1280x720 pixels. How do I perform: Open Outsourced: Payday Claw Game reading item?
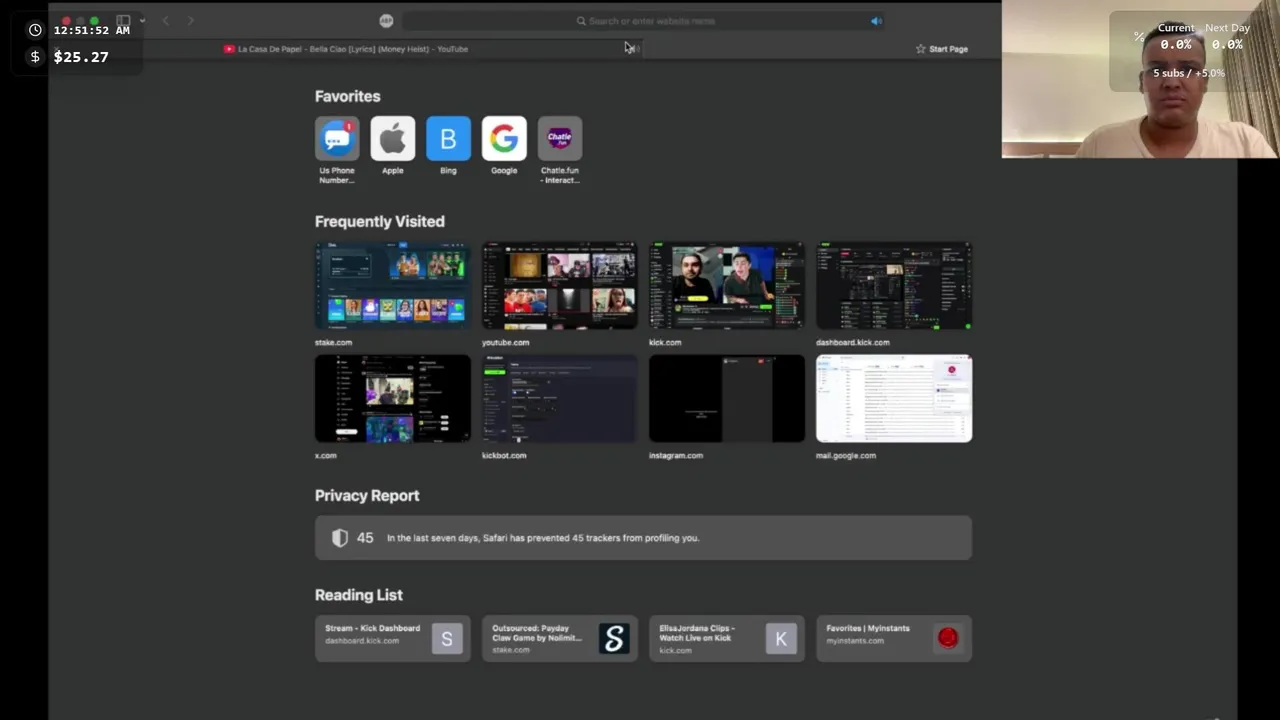pyautogui.click(x=559, y=638)
